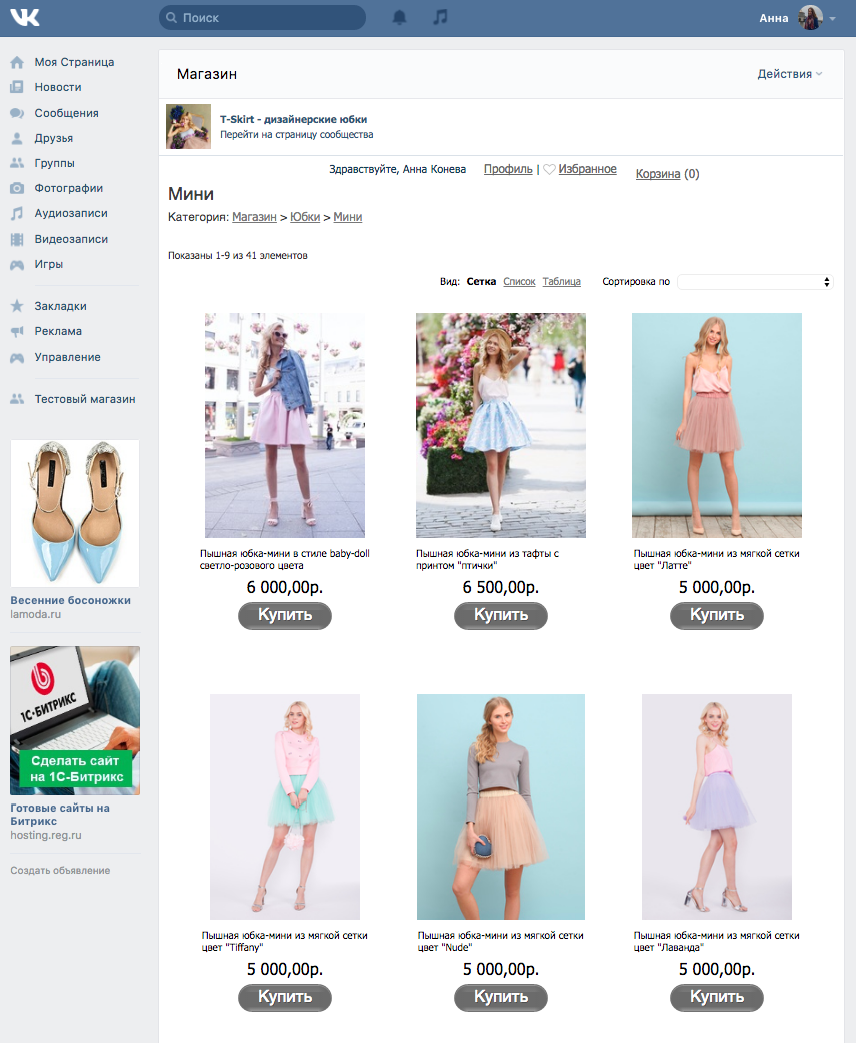Click the Фотографии camera icon in sidebar
The width and height of the screenshot is (856, 1043).
[17, 188]
